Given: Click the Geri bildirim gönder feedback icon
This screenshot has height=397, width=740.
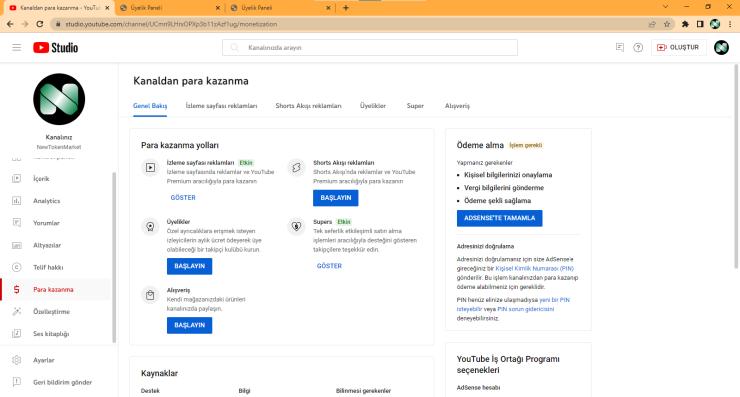Looking at the screenshot, I should point(17,382).
